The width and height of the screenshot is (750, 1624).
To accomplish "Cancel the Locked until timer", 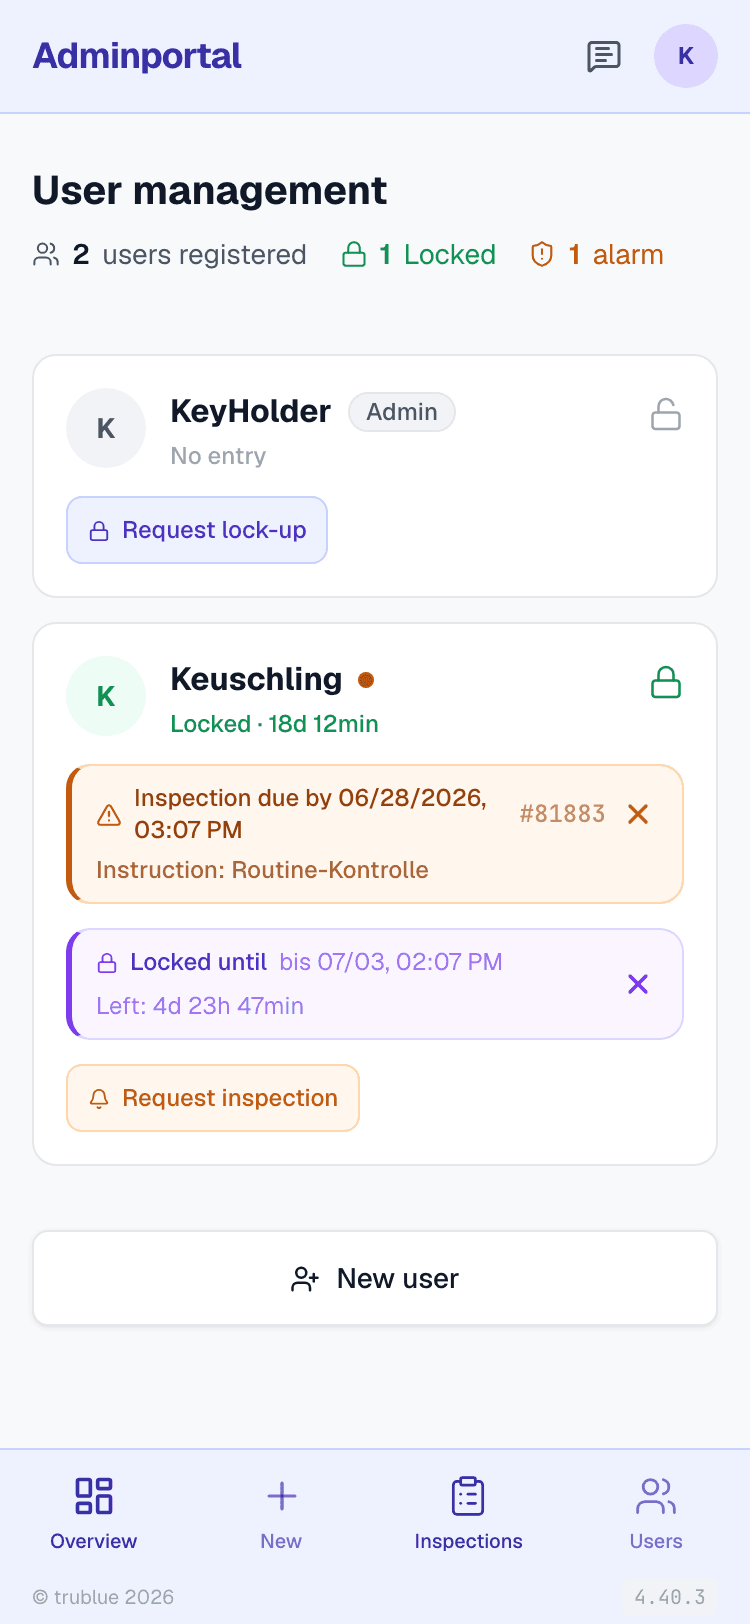I will coord(638,984).
